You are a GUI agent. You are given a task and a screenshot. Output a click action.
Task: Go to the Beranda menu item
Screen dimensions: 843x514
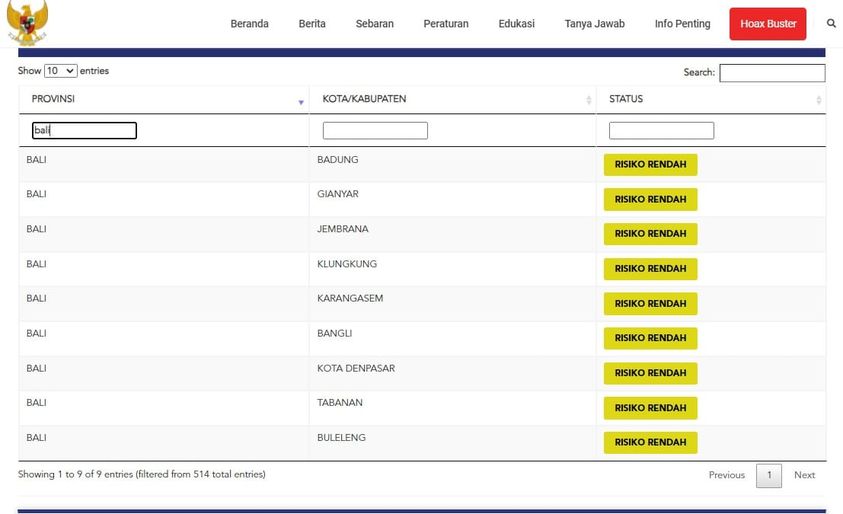coord(249,24)
